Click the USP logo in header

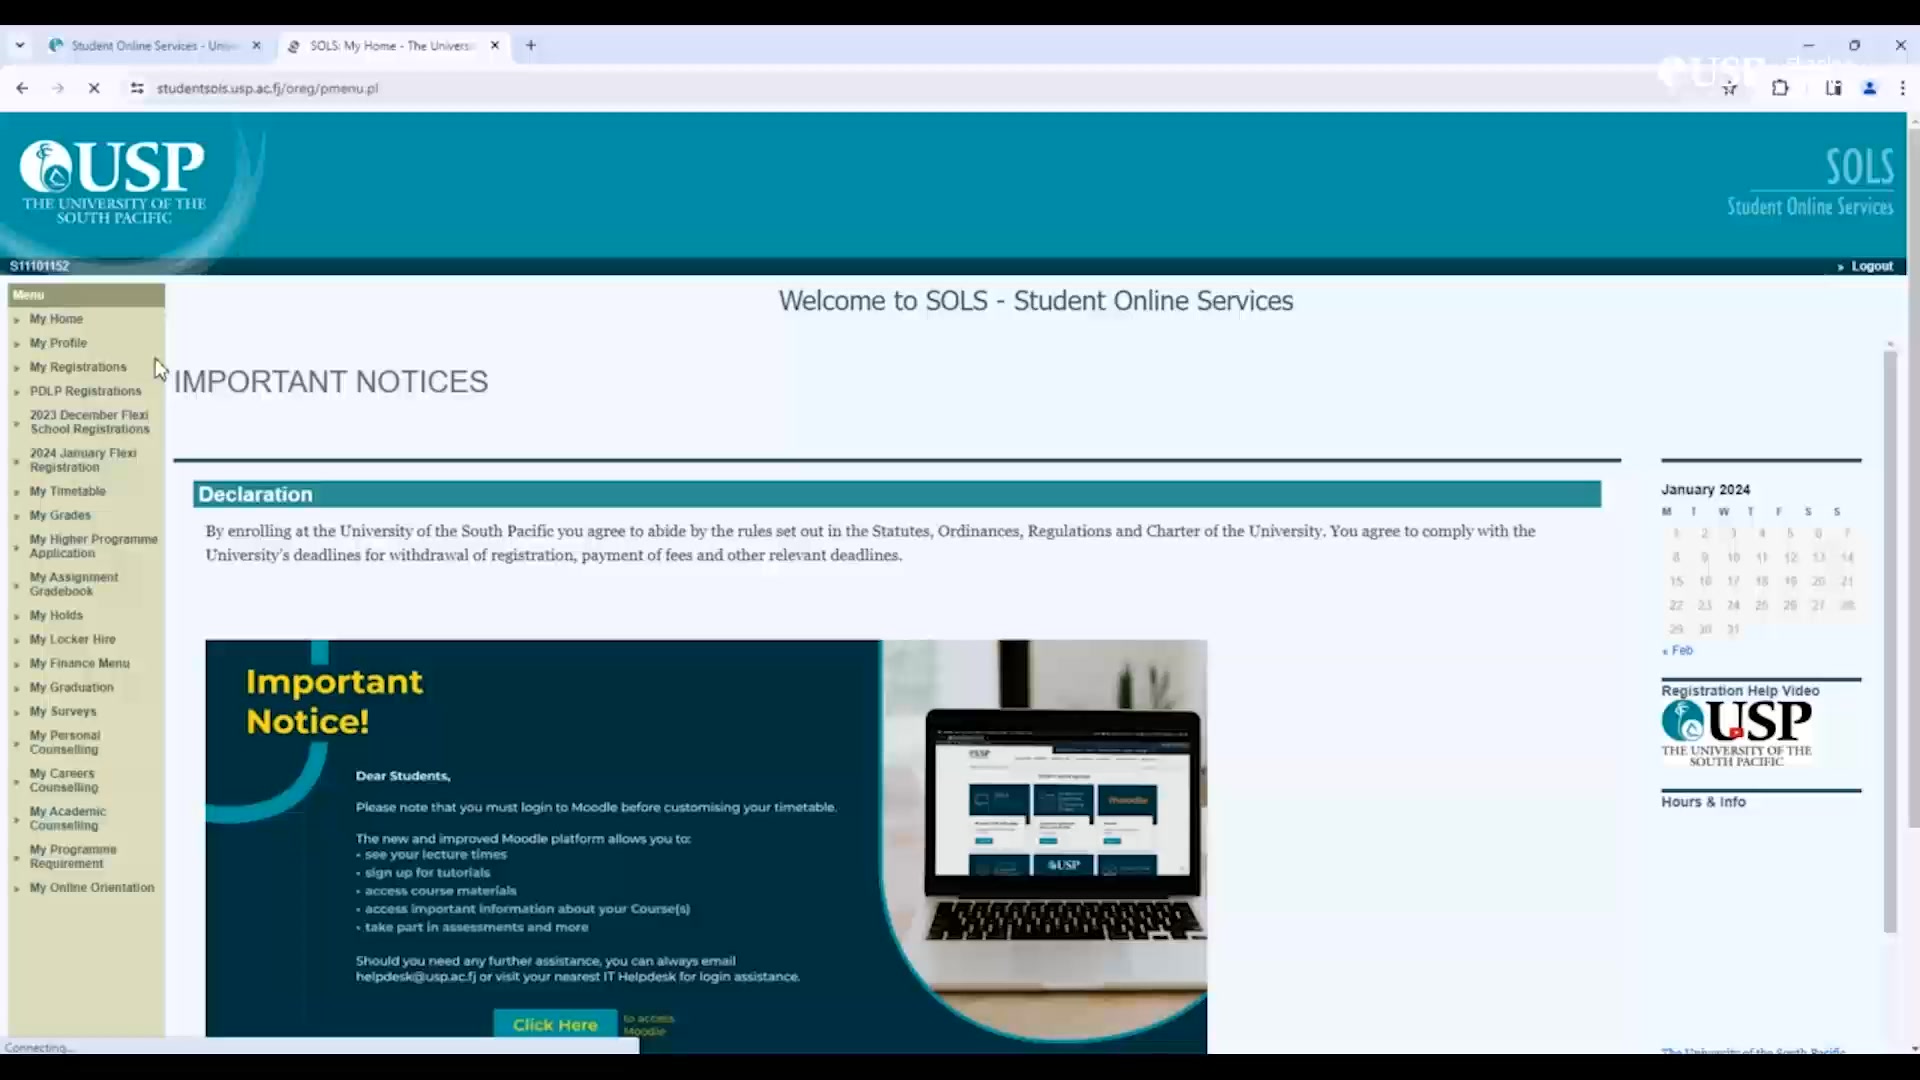[112, 182]
